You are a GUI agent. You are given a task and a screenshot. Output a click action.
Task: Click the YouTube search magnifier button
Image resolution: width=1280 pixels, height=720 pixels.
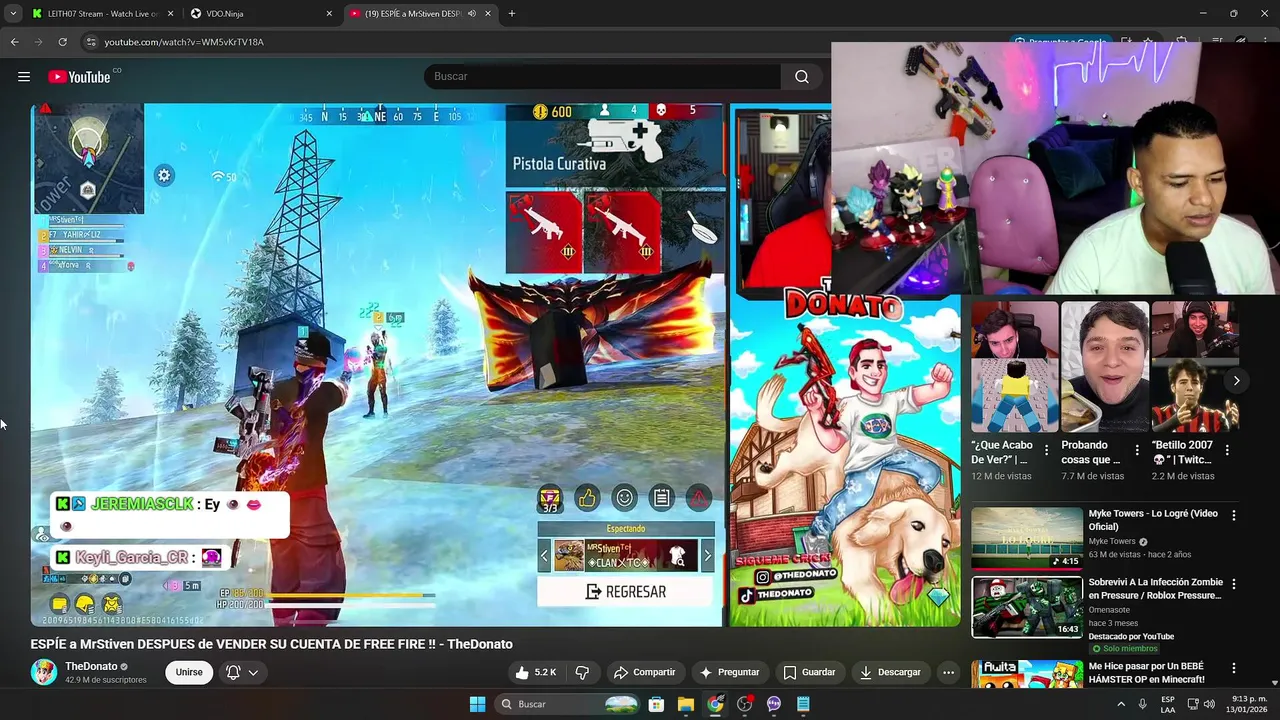point(802,77)
